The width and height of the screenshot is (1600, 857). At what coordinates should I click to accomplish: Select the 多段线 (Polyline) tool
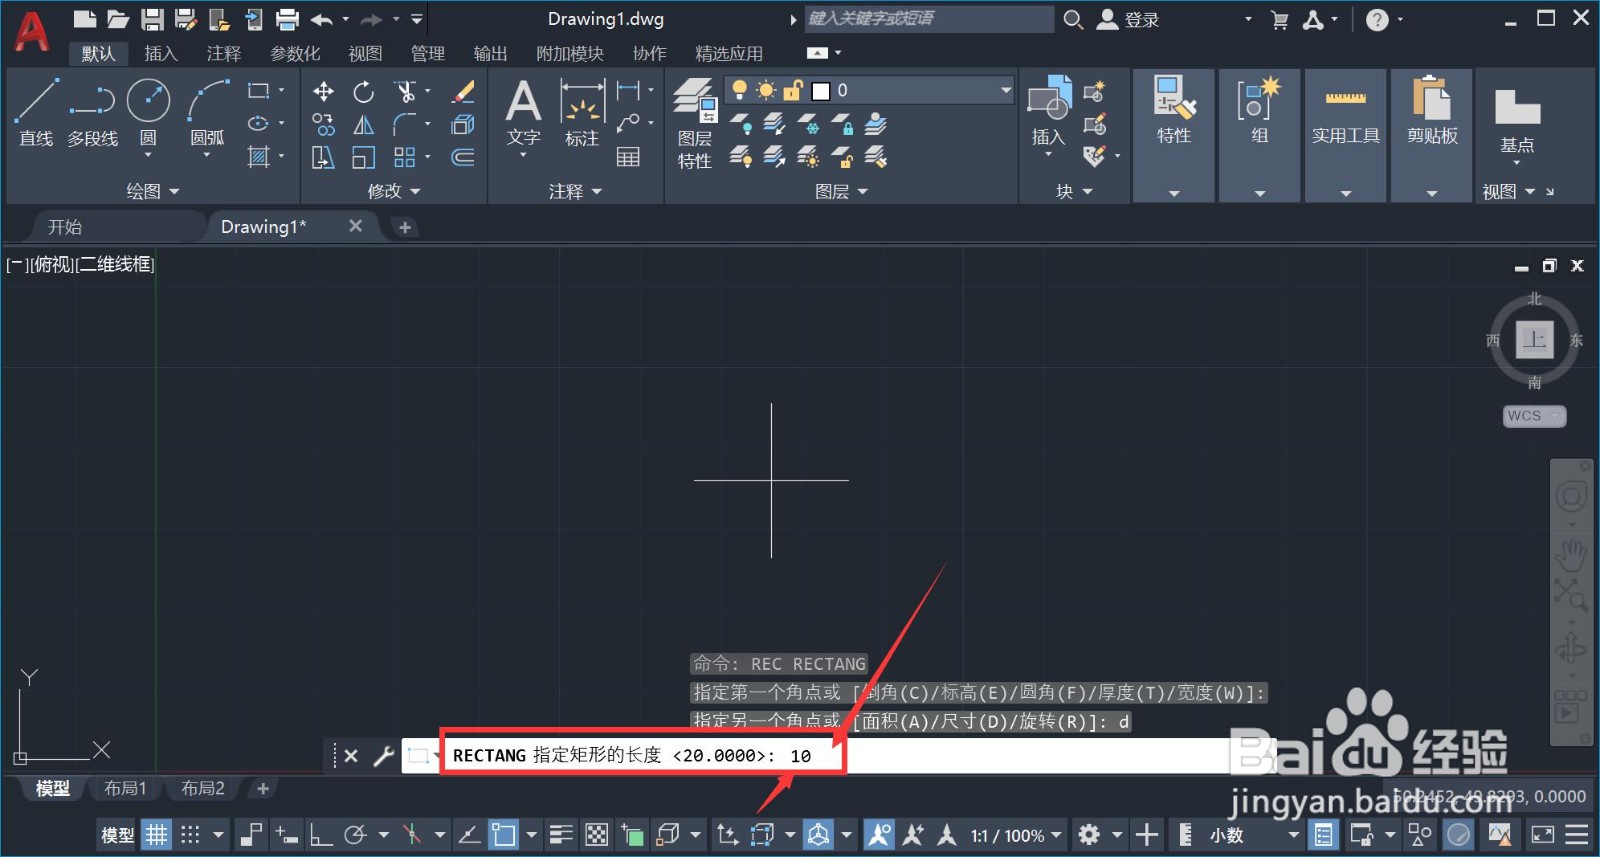[x=92, y=113]
